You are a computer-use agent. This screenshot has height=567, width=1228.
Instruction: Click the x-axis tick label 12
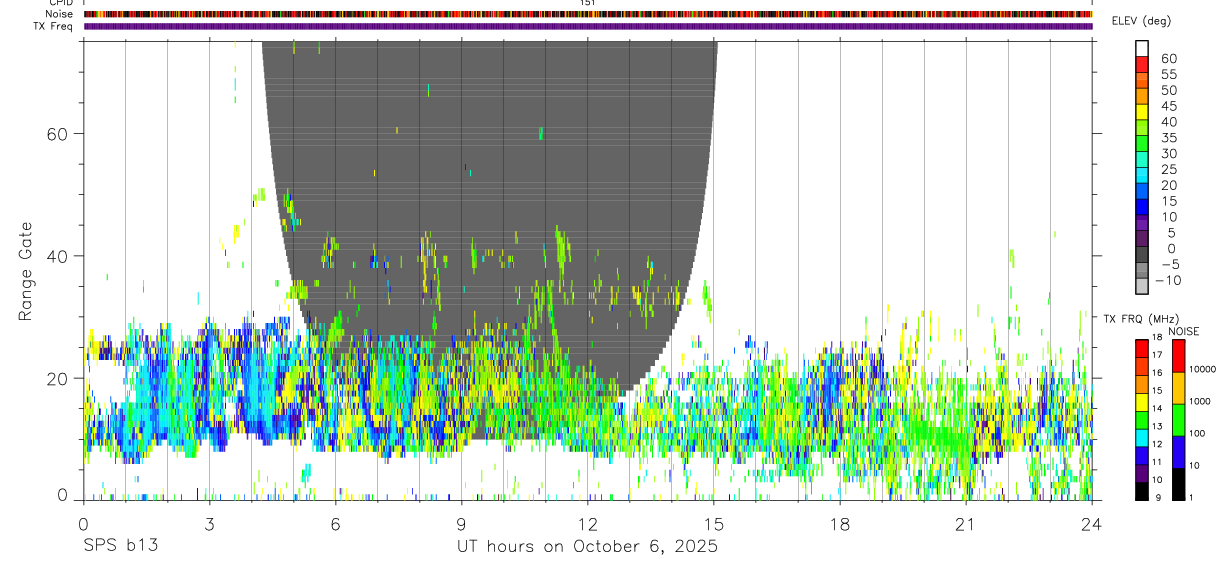point(588,523)
